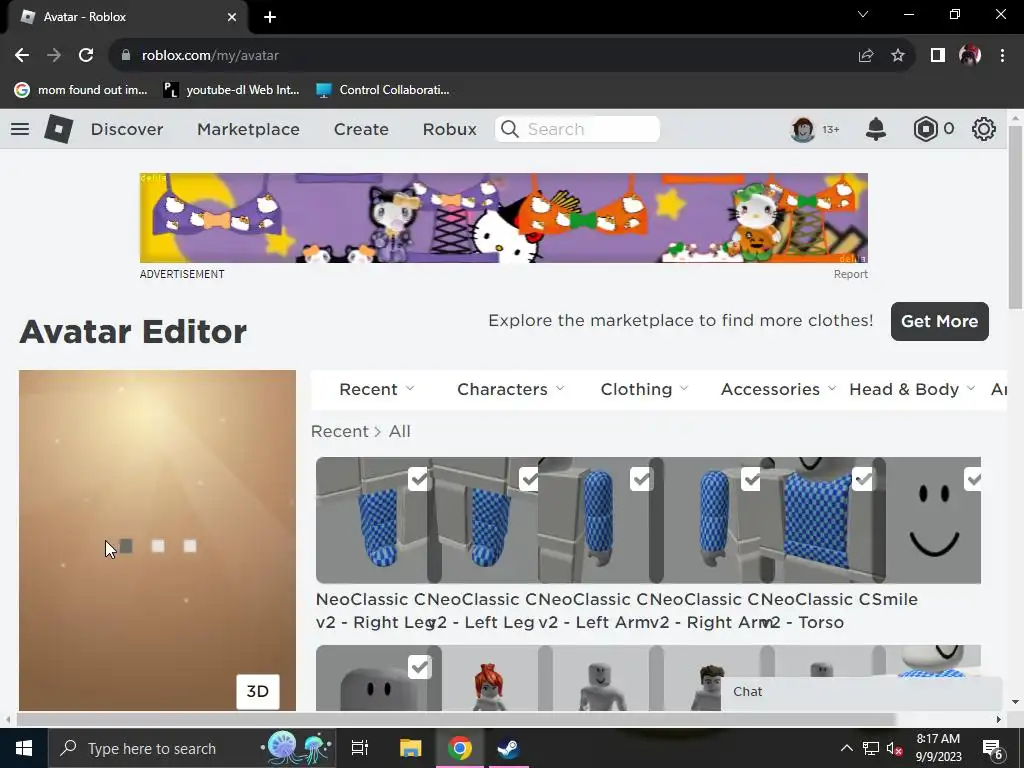The height and width of the screenshot is (768, 1024).
Task: Toggle the Chrome side panel icon
Action: click(x=938, y=56)
